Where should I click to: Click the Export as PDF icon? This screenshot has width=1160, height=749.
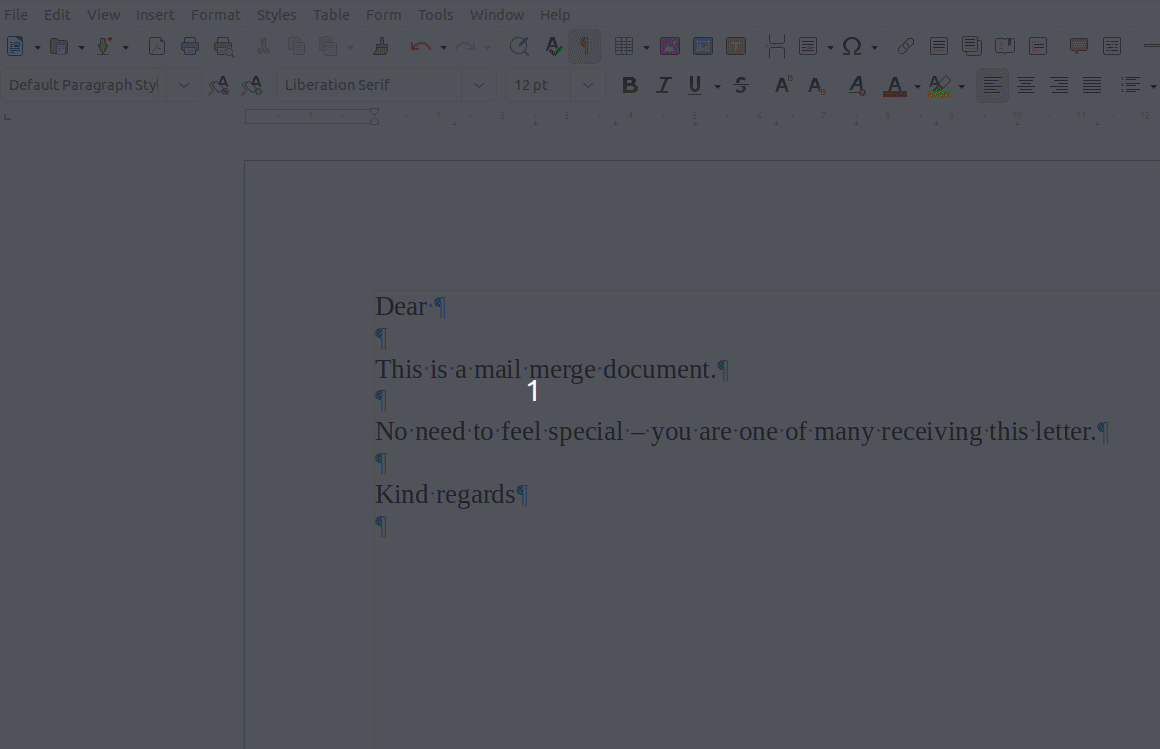click(157, 46)
